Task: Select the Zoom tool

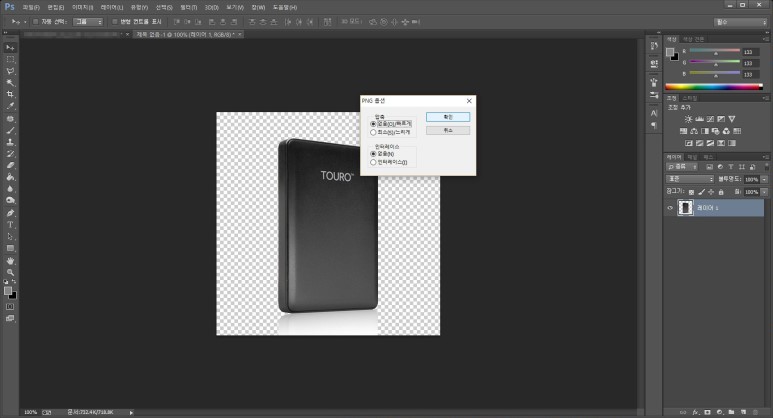Action: (10, 272)
